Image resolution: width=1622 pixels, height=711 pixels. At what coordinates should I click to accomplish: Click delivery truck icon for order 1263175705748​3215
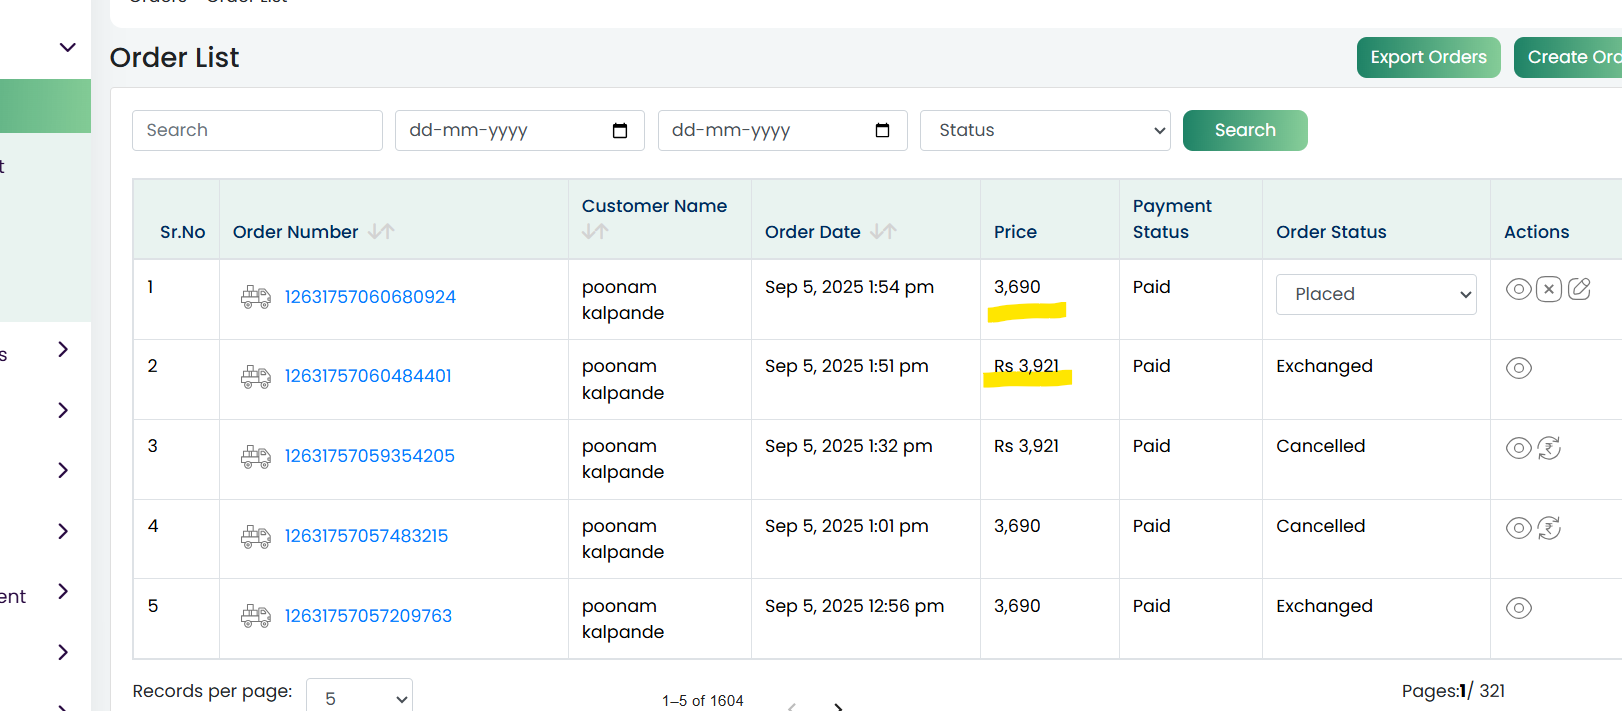tap(256, 536)
